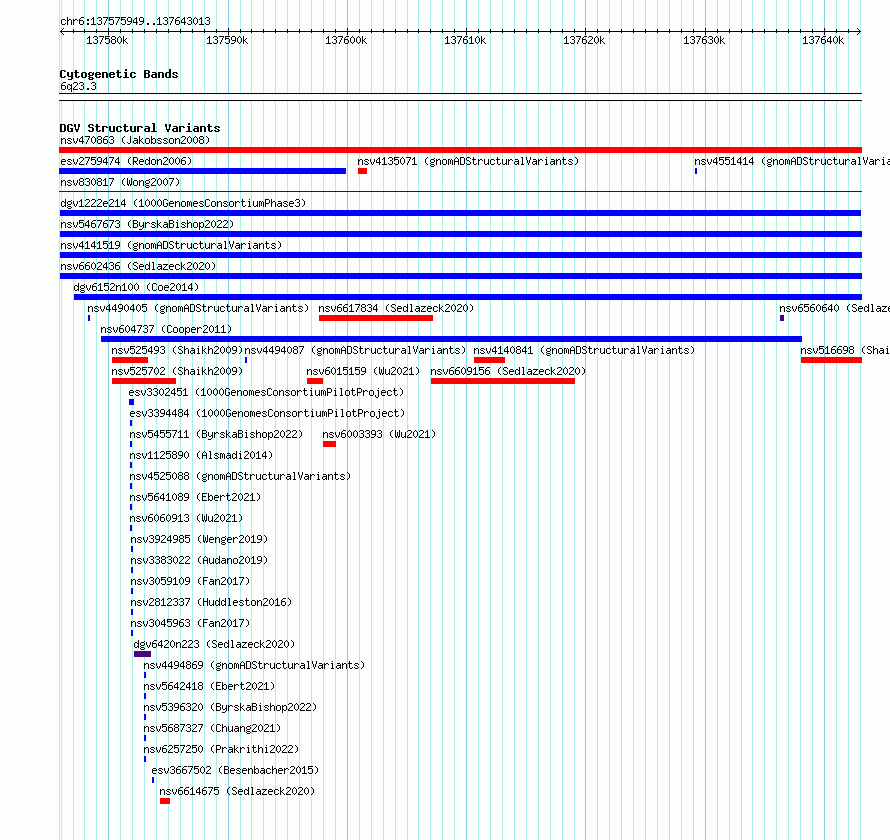The width and height of the screenshot is (890, 840).
Task: Click nsv525702 (Shaikh2009) label
Action: (177, 371)
